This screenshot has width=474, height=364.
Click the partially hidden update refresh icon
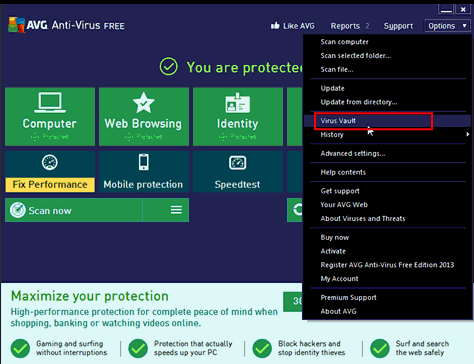(297, 210)
